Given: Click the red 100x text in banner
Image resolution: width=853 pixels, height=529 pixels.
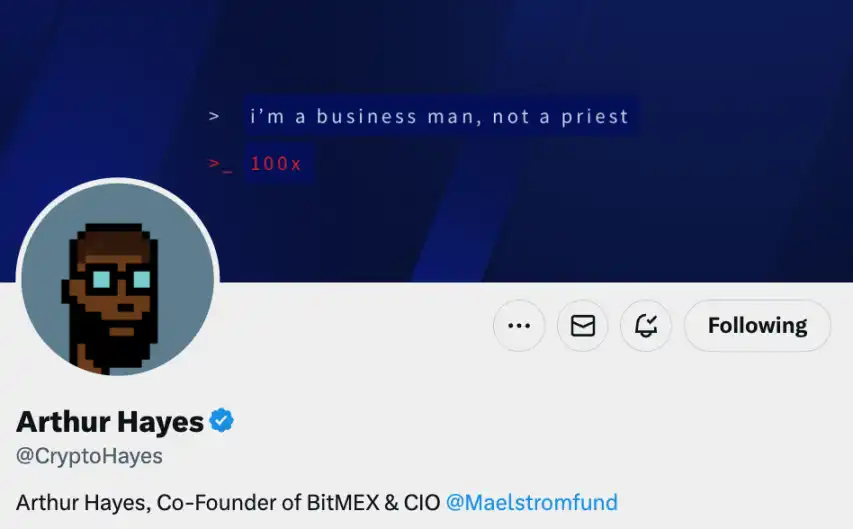Looking at the screenshot, I should [x=275, y=163].
